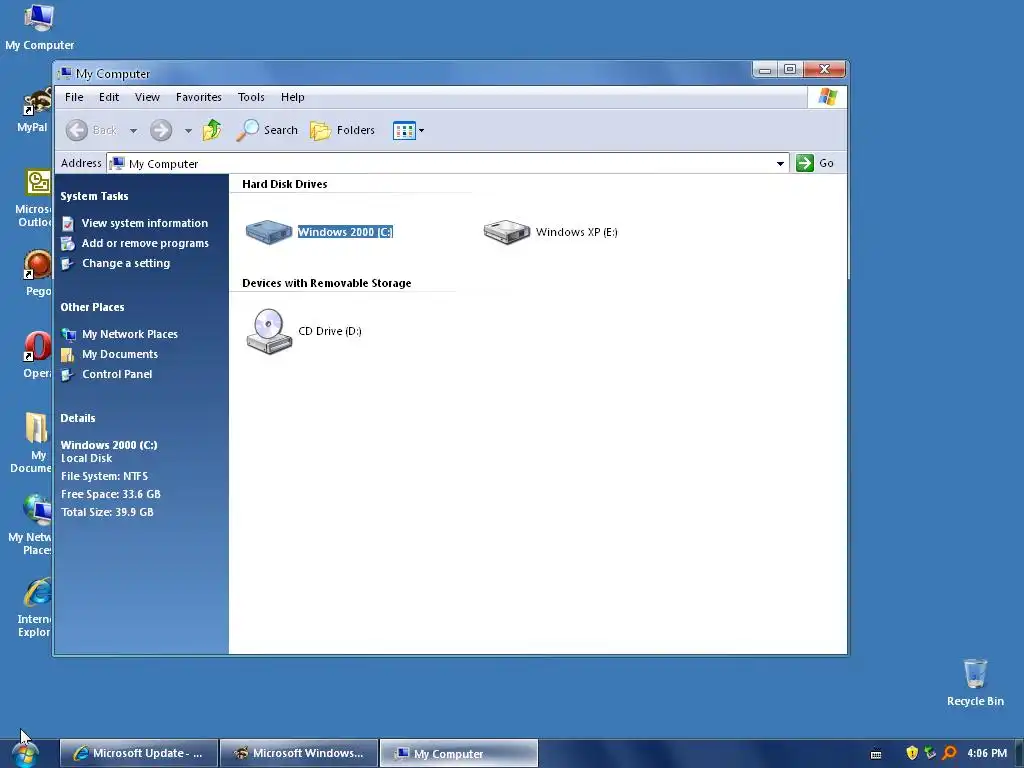The image size is (1024, 768).
Task: Click the Go button
Action: click(815, 163)
